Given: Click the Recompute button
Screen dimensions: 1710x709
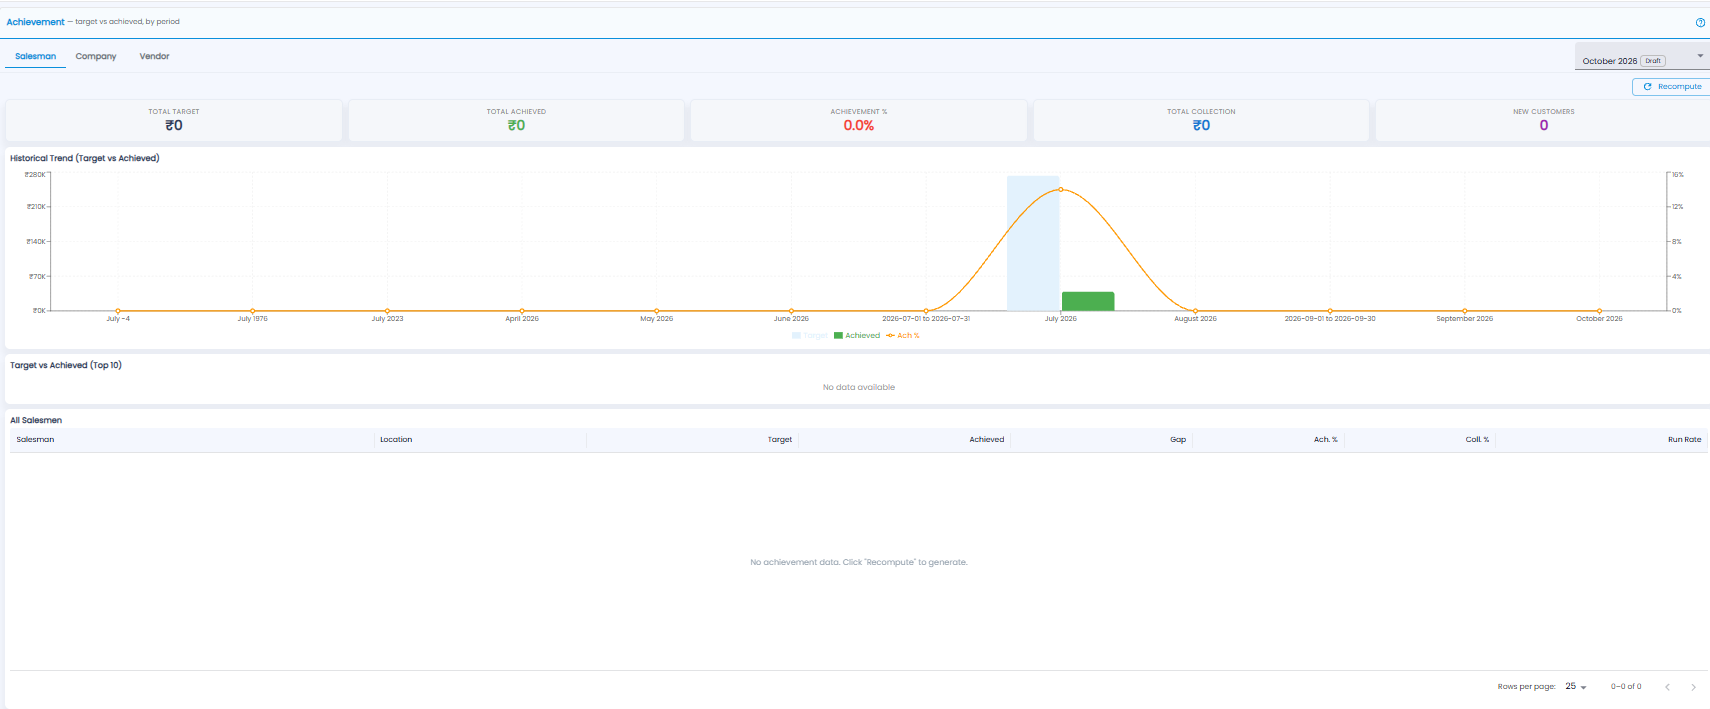Looking at the screenshot, I should click(x=1672, y=87).
